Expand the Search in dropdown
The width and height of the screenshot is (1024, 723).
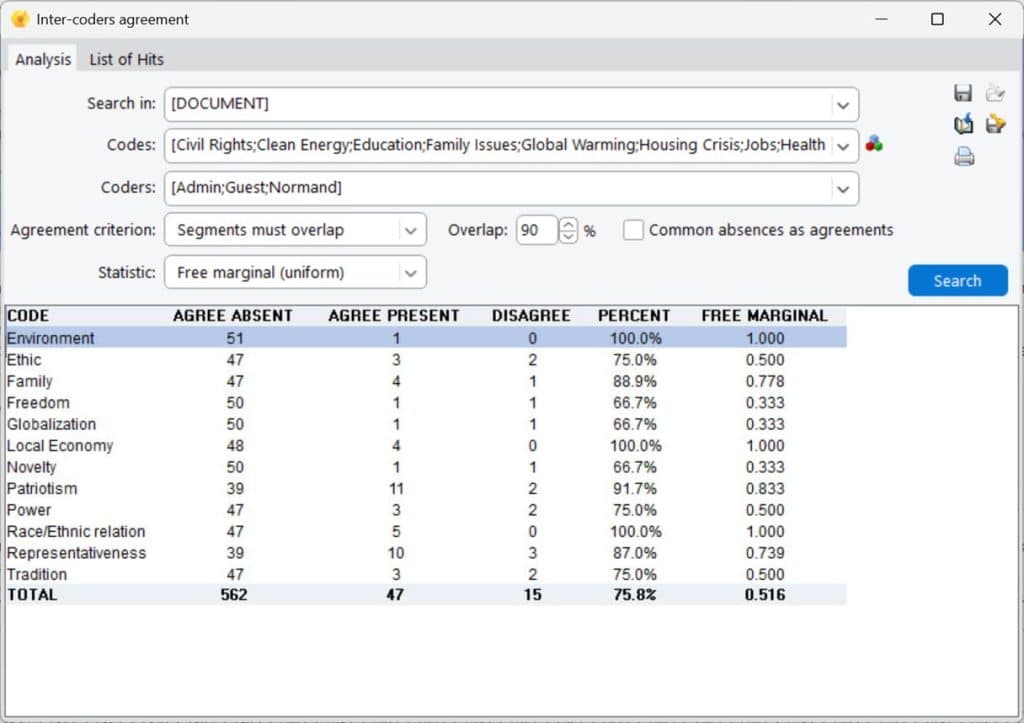[x=843, y=104]
